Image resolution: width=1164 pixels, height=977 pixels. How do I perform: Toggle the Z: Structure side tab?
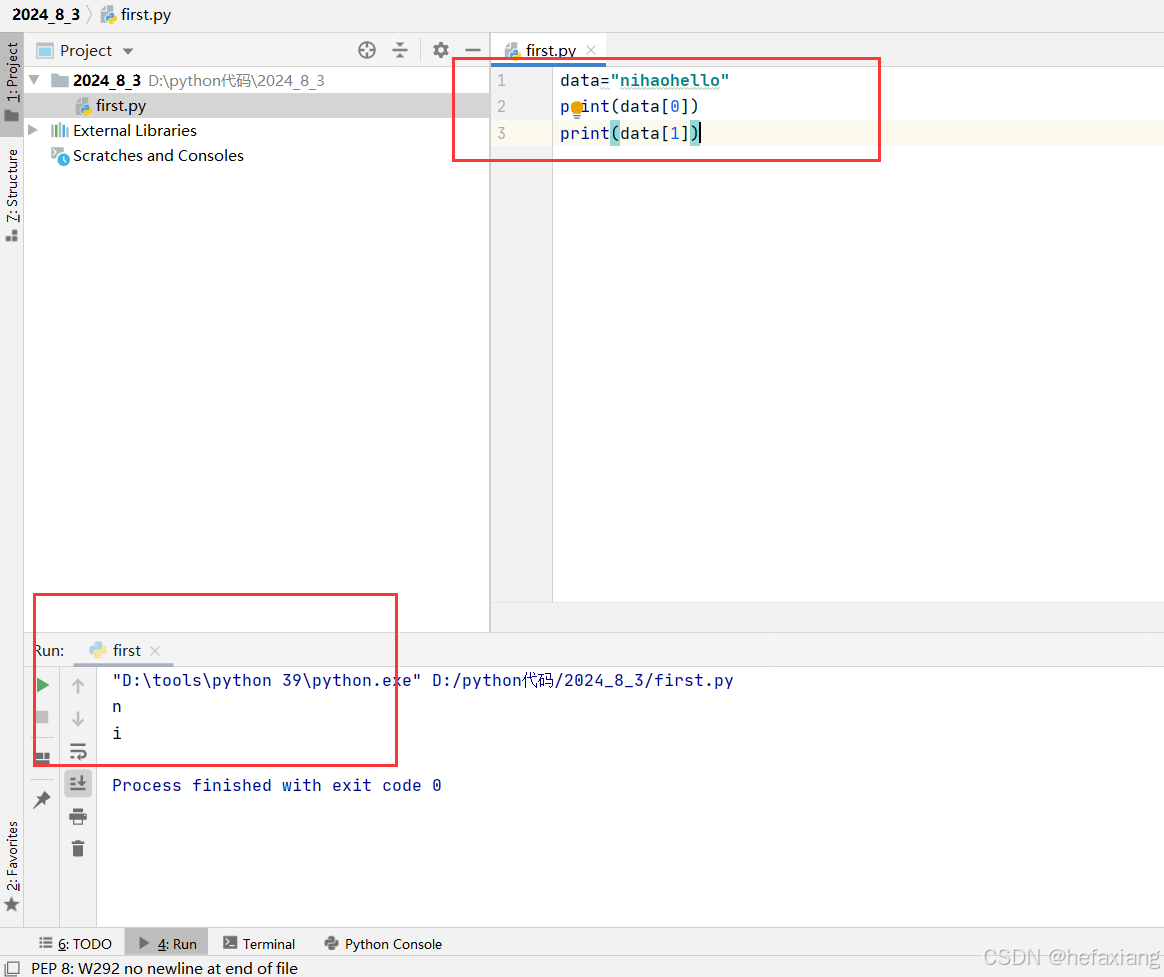pyautogui.click(x=12, y=195)
